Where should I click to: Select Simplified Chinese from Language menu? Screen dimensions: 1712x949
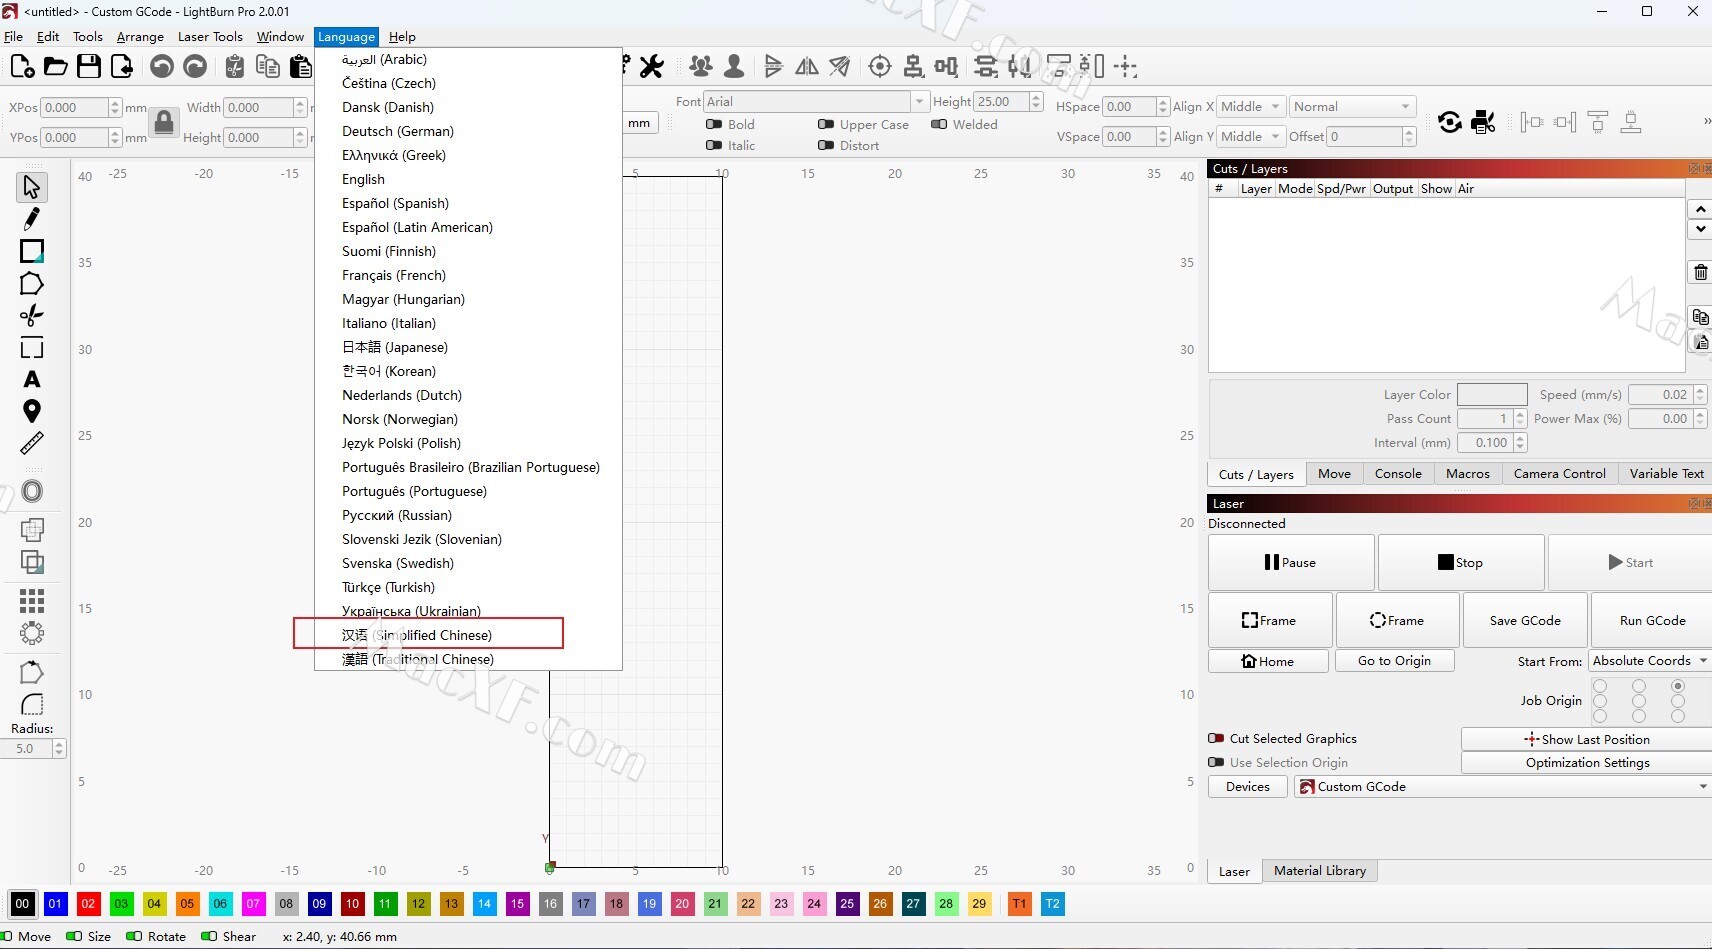click(x=417, y=635)
